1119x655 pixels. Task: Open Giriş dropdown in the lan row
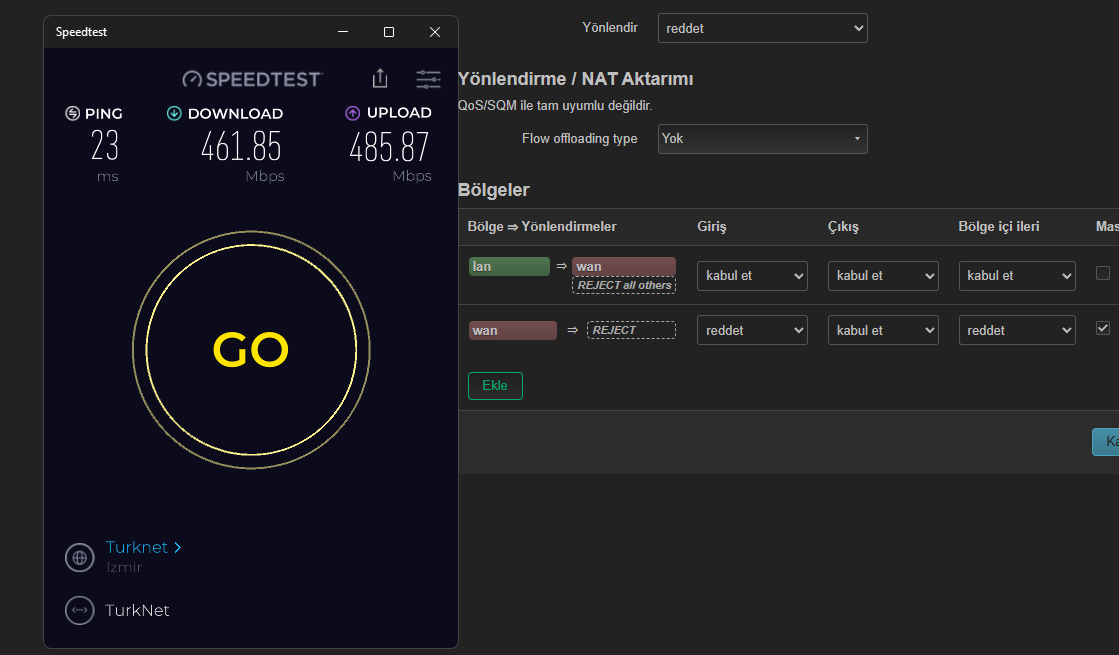tap(752, 275)
